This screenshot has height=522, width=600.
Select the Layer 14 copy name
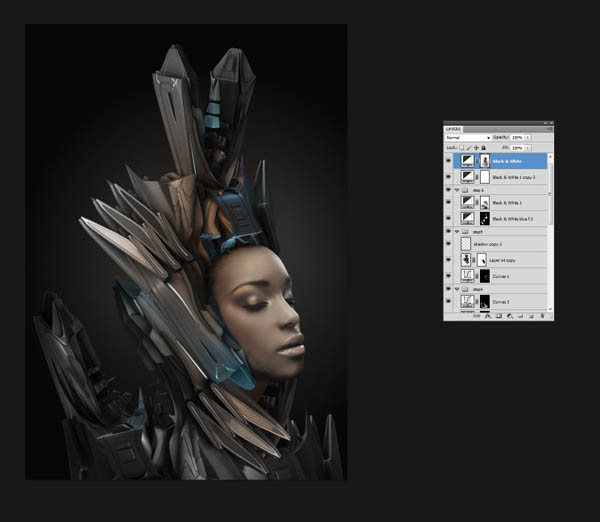coord(502,260)
